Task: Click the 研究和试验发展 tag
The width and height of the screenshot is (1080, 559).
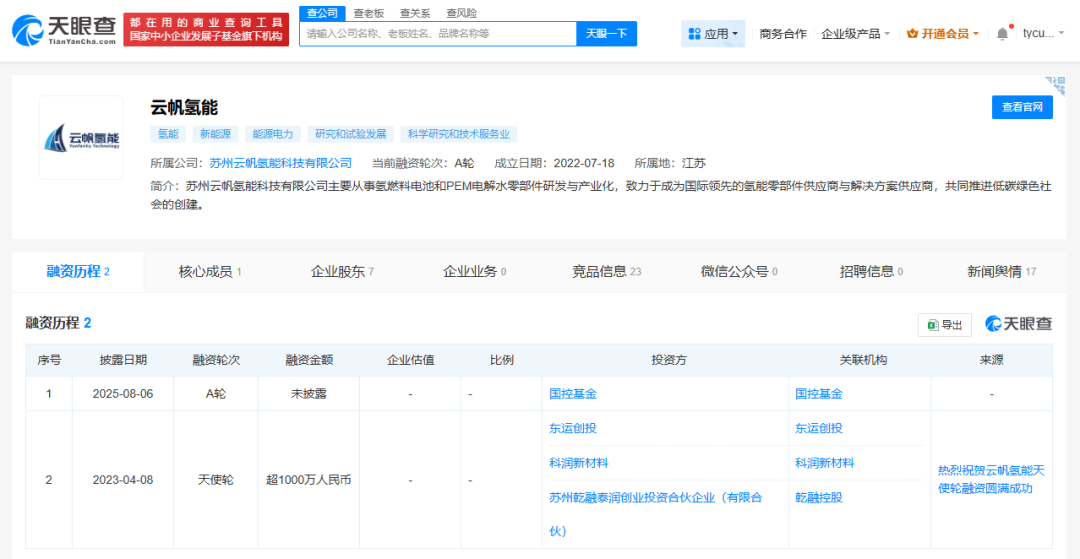Action: pyautogui.click(x=351, y=134)
